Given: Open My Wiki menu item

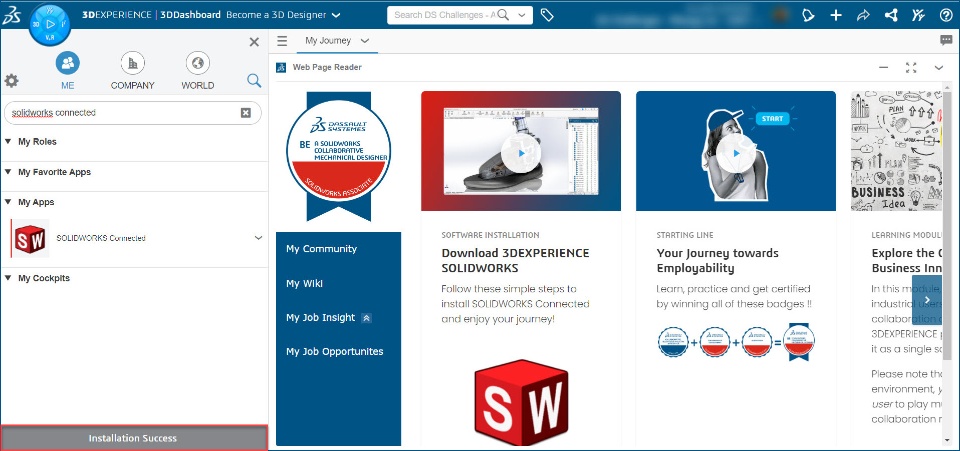Looking at the screenshot, I should pos(304,283).
